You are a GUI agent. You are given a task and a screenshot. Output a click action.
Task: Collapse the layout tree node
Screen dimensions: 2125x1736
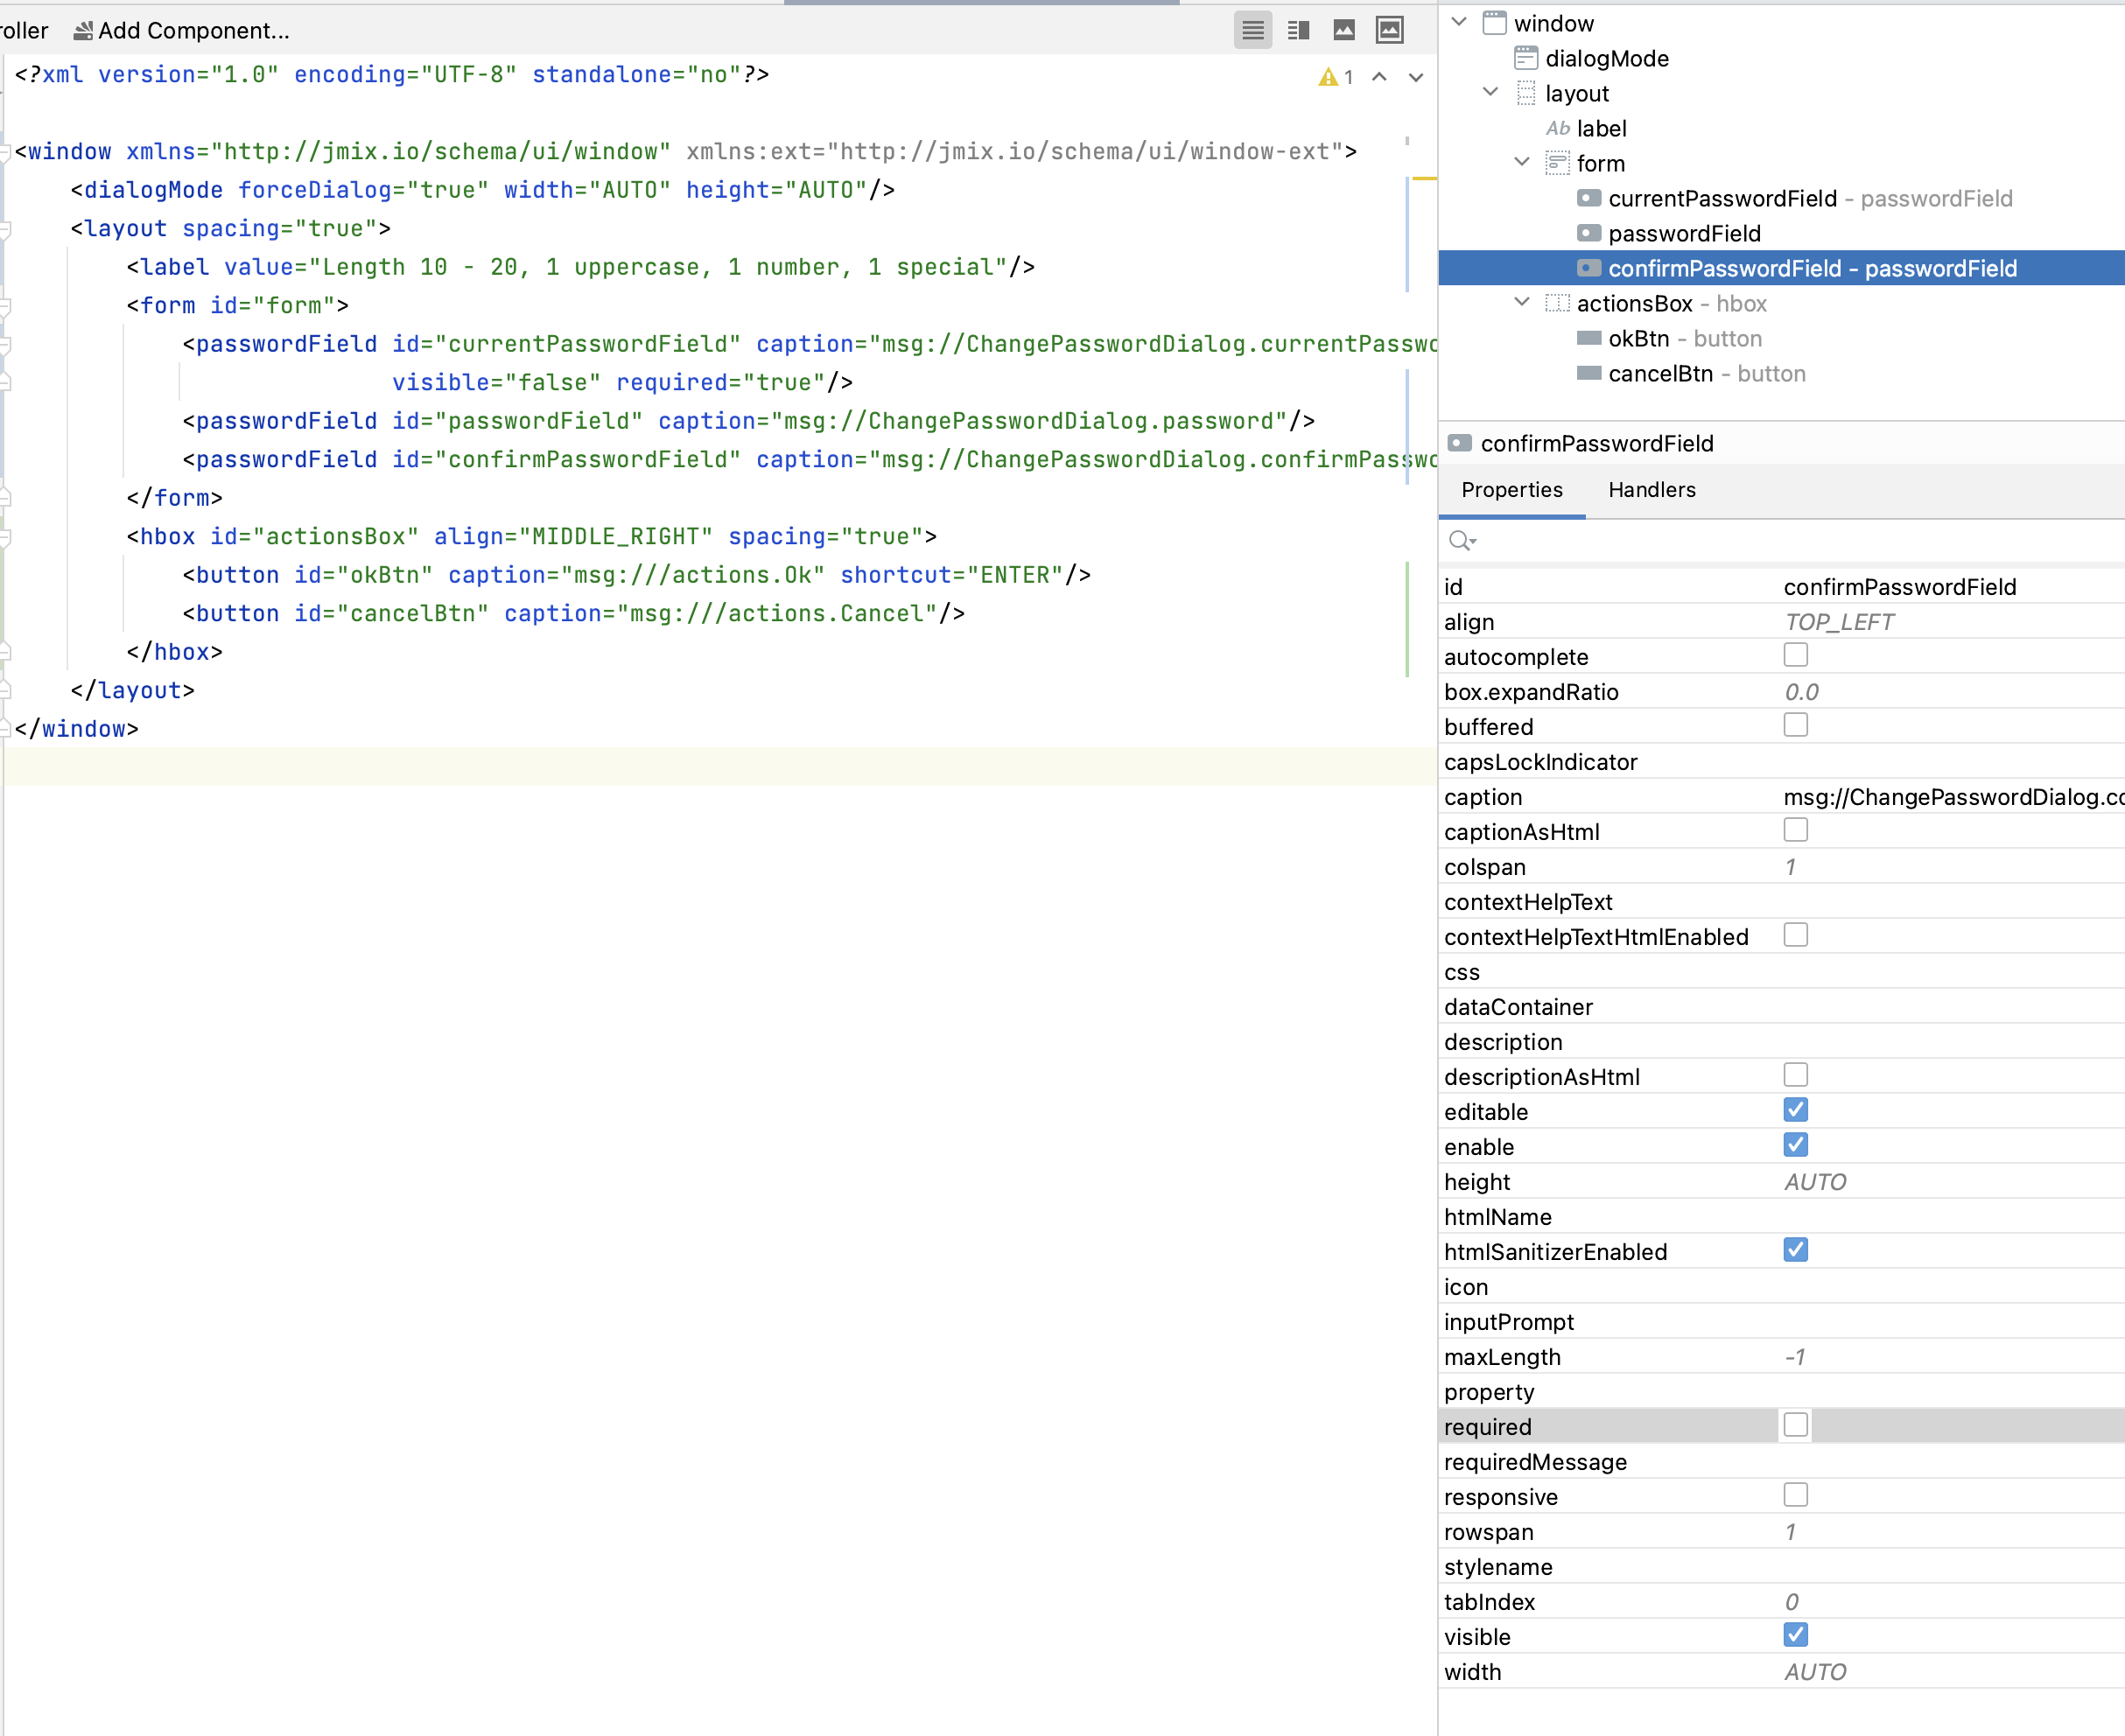click(1490, 92)
